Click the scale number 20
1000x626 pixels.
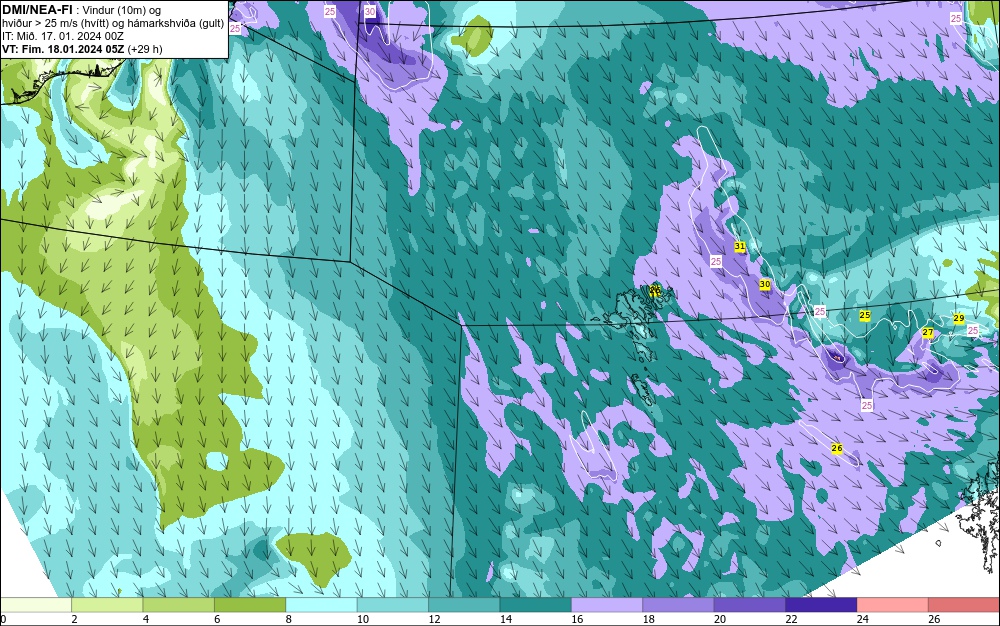tap(719, 619)
